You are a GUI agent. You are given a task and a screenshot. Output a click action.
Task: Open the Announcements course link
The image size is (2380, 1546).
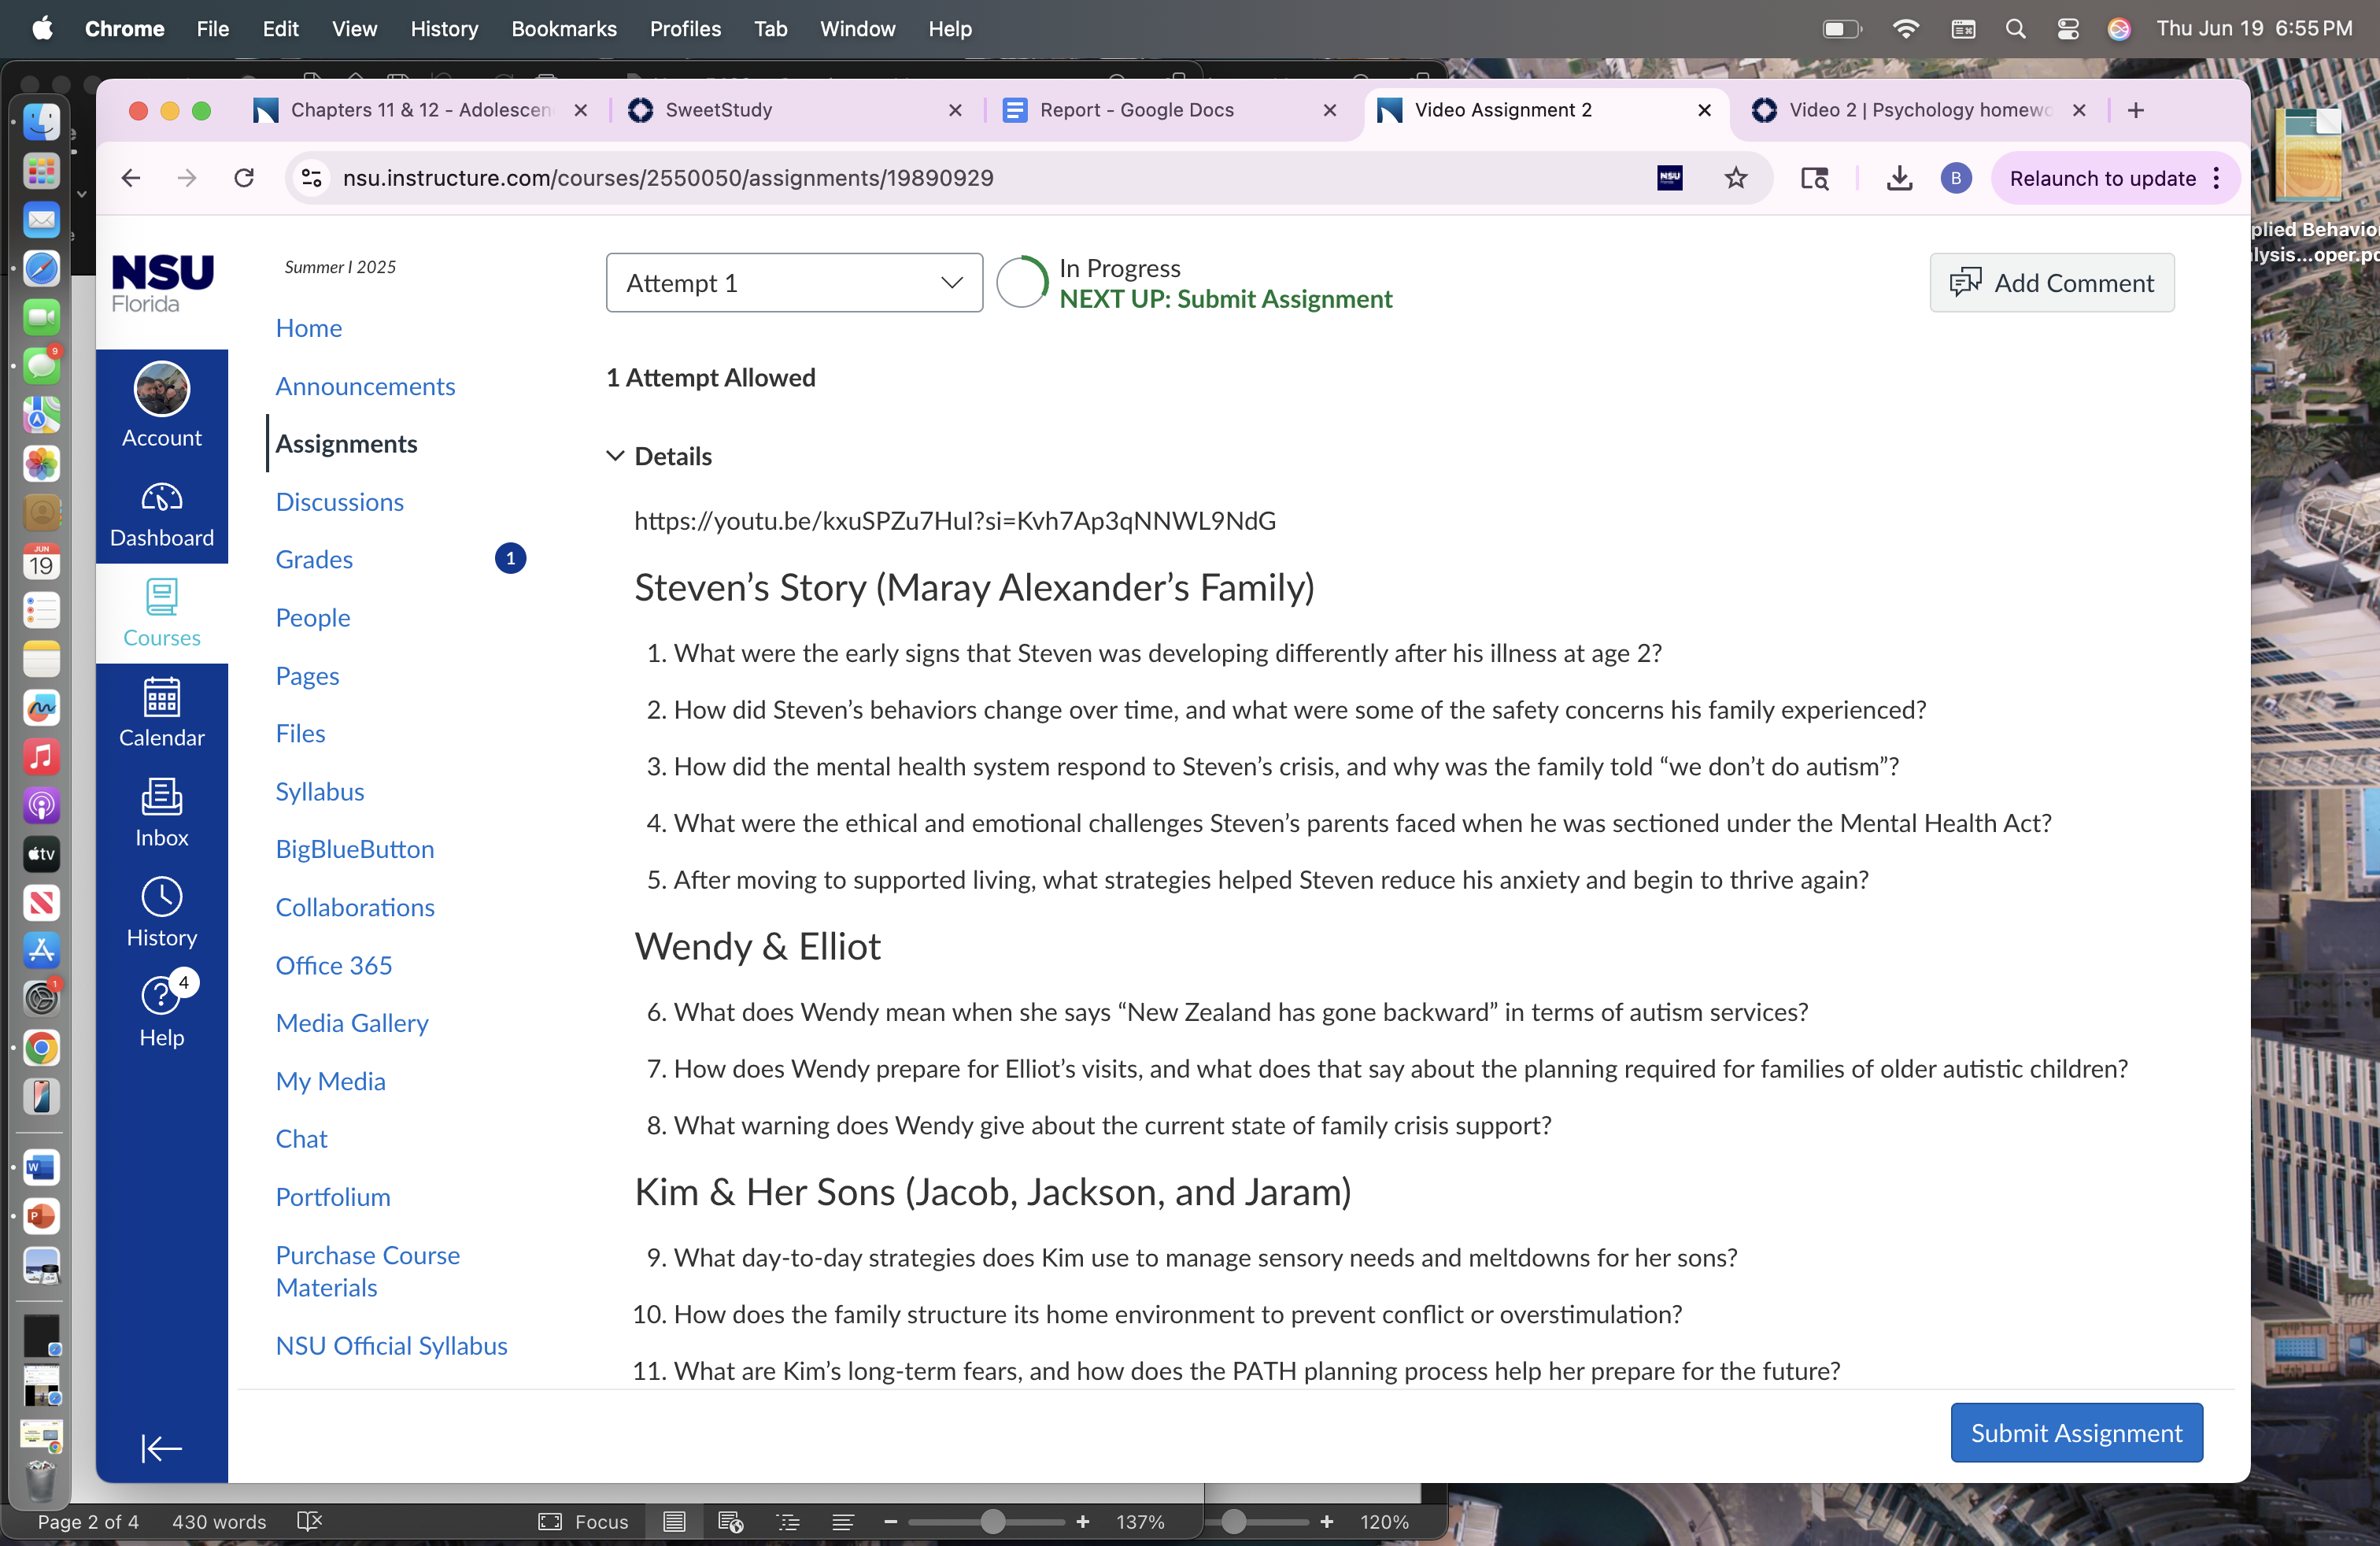365,386
